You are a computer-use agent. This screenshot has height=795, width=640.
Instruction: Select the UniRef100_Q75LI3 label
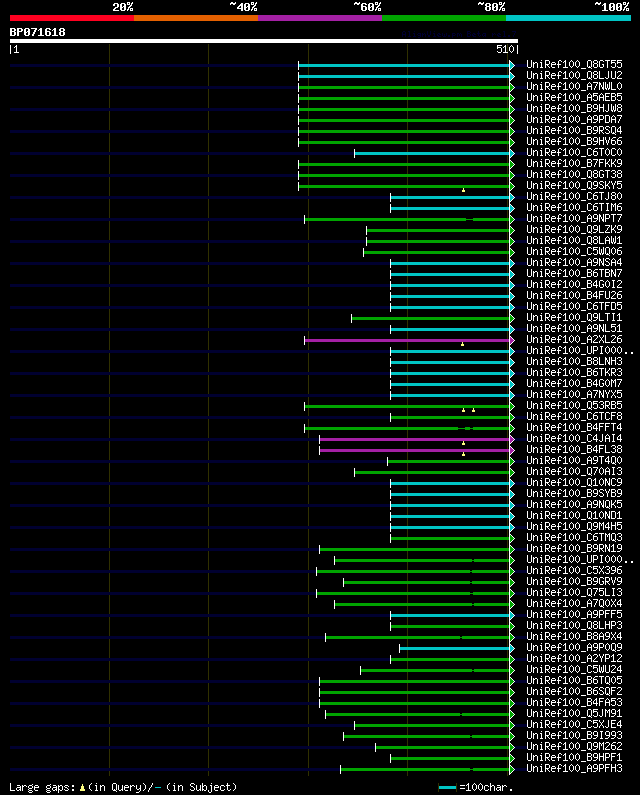click(x=574, y=593)
